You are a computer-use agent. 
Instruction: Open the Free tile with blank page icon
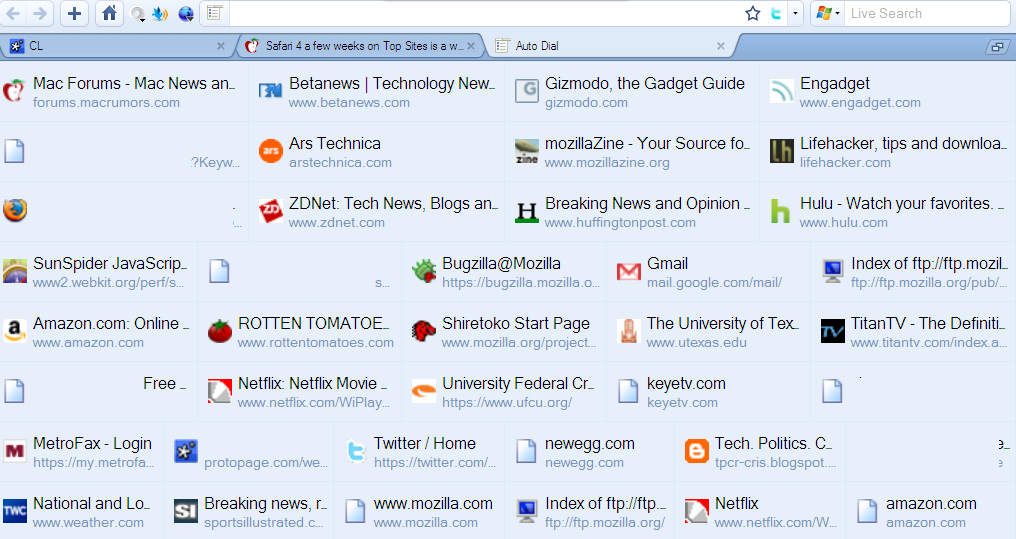[x=98, y=391]
